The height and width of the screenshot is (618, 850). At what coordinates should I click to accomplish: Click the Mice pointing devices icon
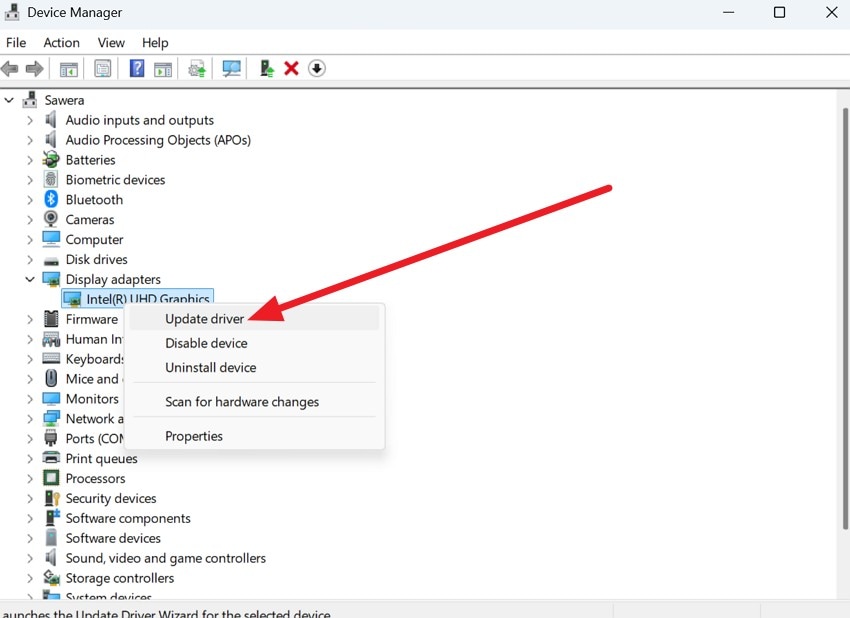point(51,378)
